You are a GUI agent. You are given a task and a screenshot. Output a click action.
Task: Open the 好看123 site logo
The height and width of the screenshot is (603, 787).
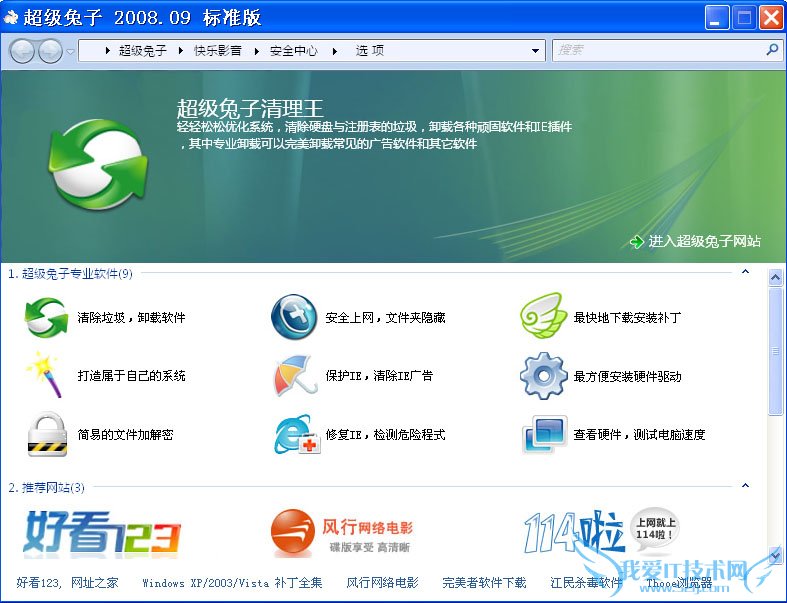pyautogui.click(x=102, y=533)
